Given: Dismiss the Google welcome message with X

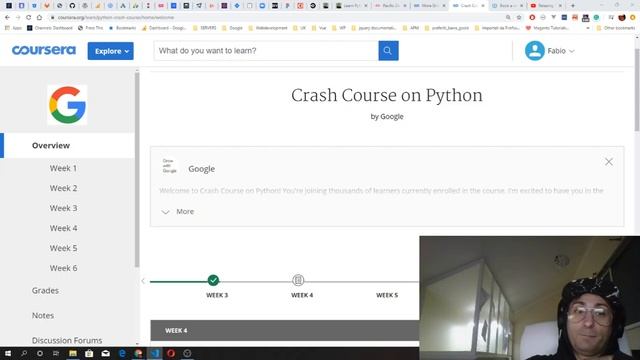Looking at the screenshot, I should coord(609,162).
